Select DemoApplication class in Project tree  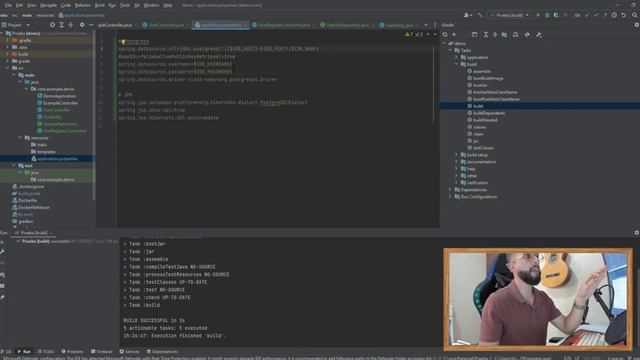coord(56,96)
